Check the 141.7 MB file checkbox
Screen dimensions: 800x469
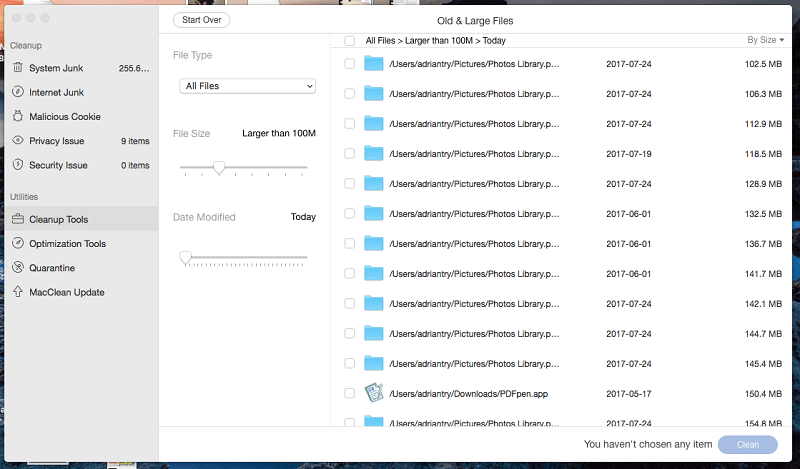349,274
